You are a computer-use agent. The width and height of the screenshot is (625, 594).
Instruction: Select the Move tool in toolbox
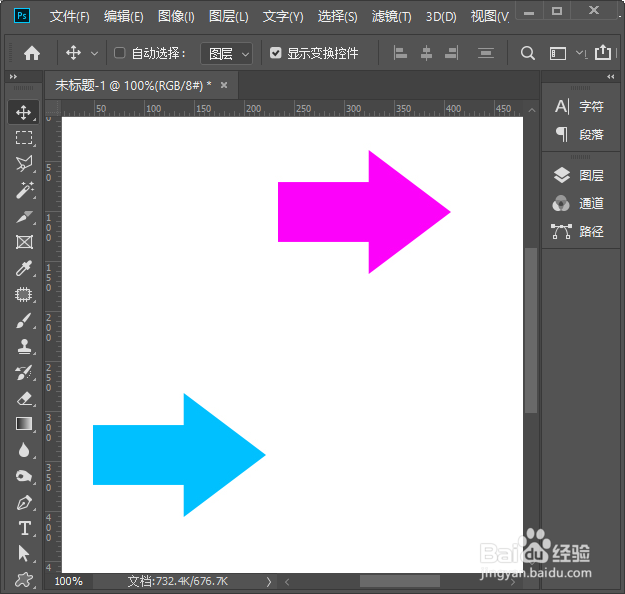(x=24, y=112)
